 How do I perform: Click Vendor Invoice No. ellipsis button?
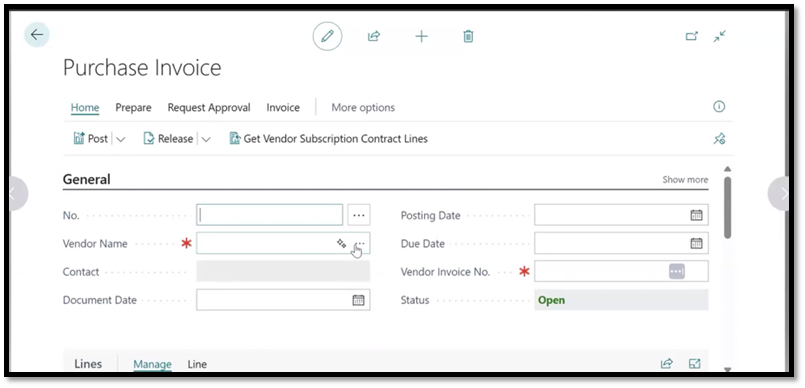click(x=677, y=271)
